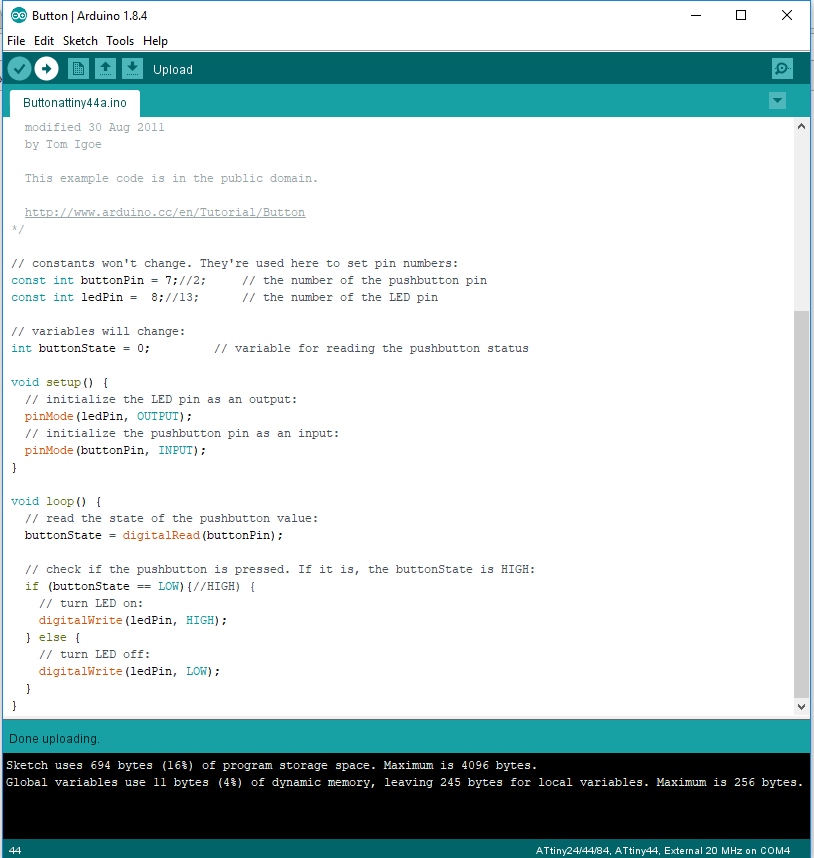
Task: Click the Arduino logo in title bar
Action: click(x=19, y=15)
